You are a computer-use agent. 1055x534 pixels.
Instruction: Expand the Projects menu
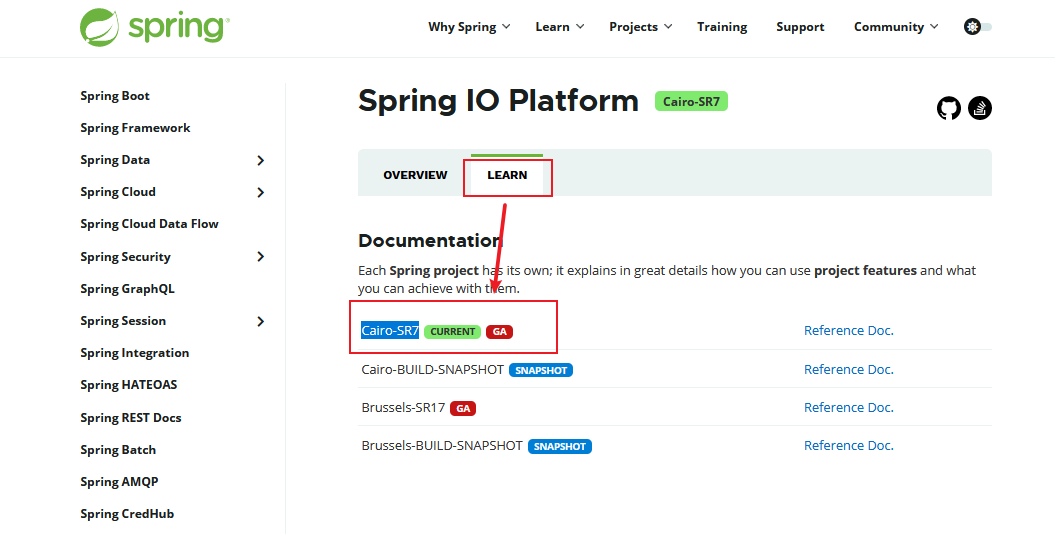click(x=641, y=27)
